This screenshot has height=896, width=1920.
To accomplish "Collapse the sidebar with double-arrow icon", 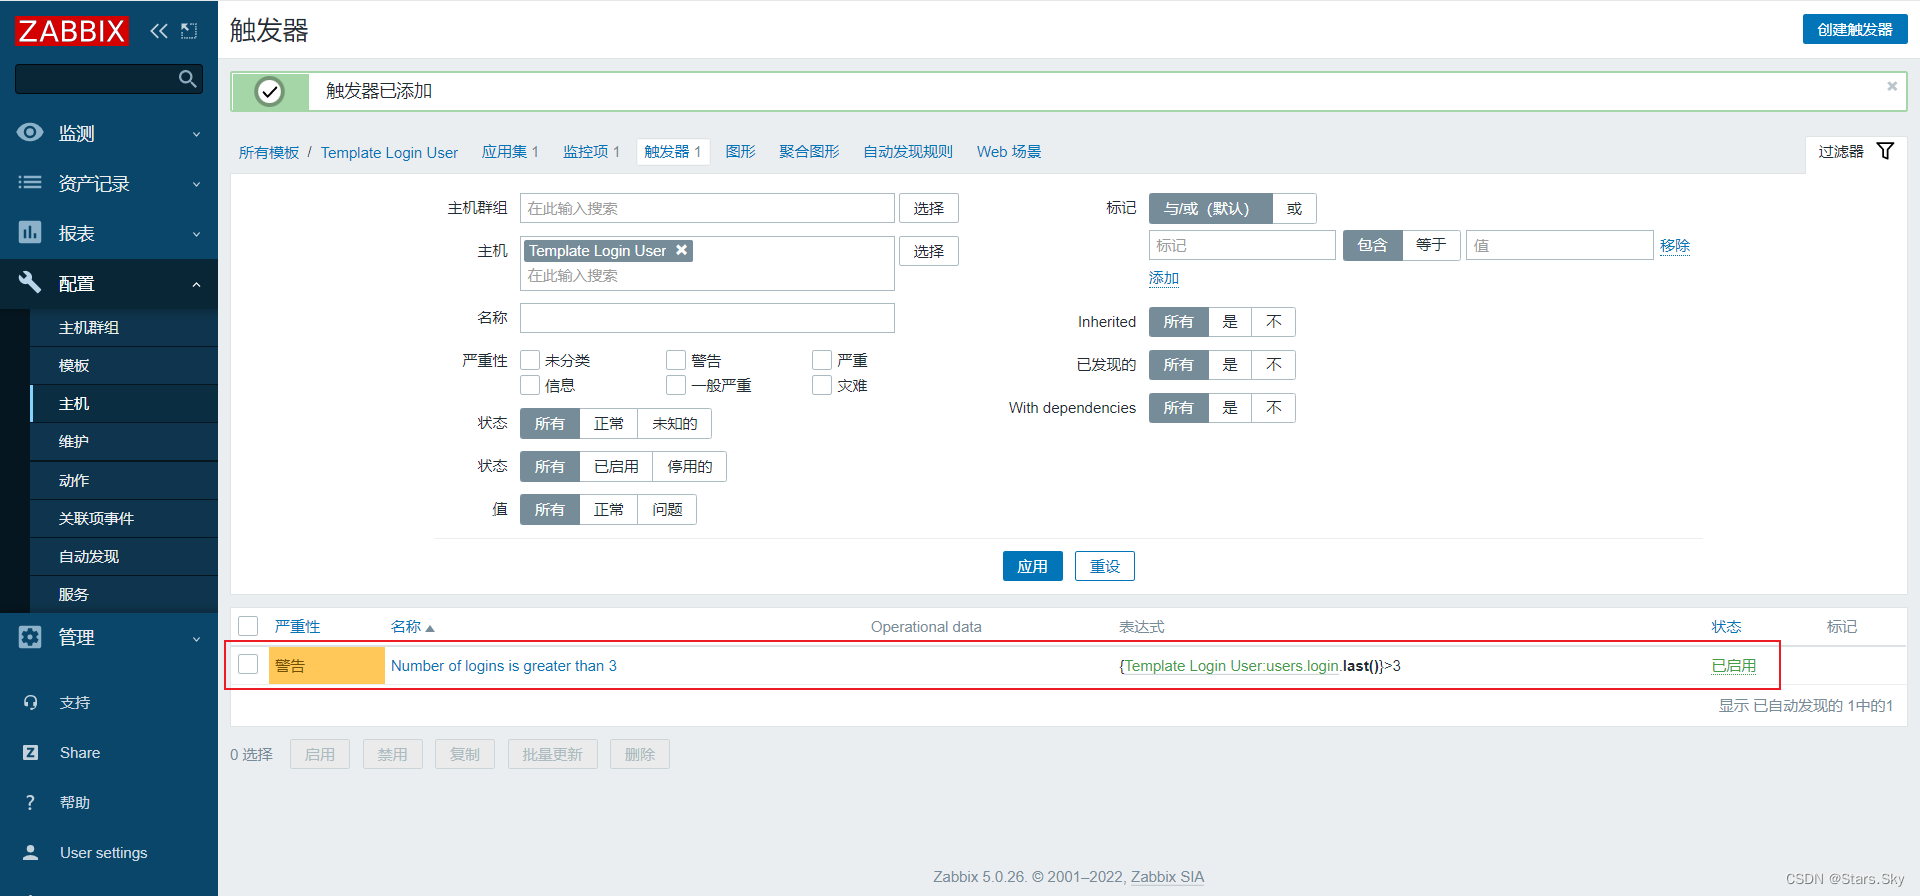I will click(x=158, y=31).
